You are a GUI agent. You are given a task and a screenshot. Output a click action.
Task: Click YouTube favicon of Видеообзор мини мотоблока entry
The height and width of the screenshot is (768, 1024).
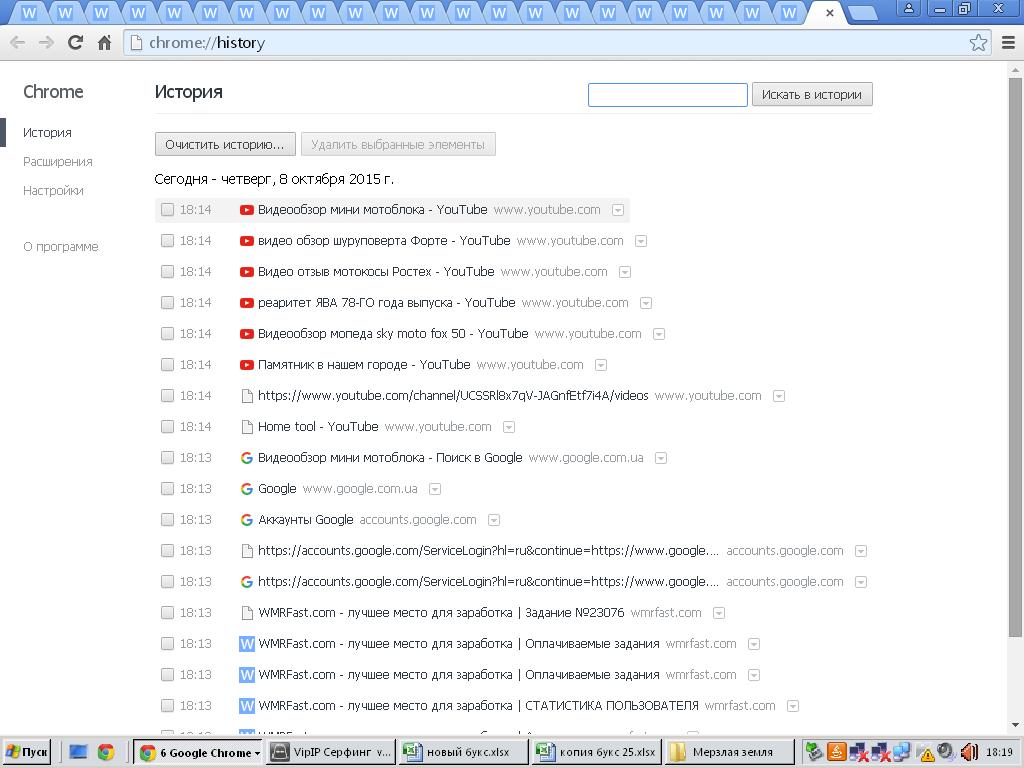pyautogui.click(x=246, y=210)
